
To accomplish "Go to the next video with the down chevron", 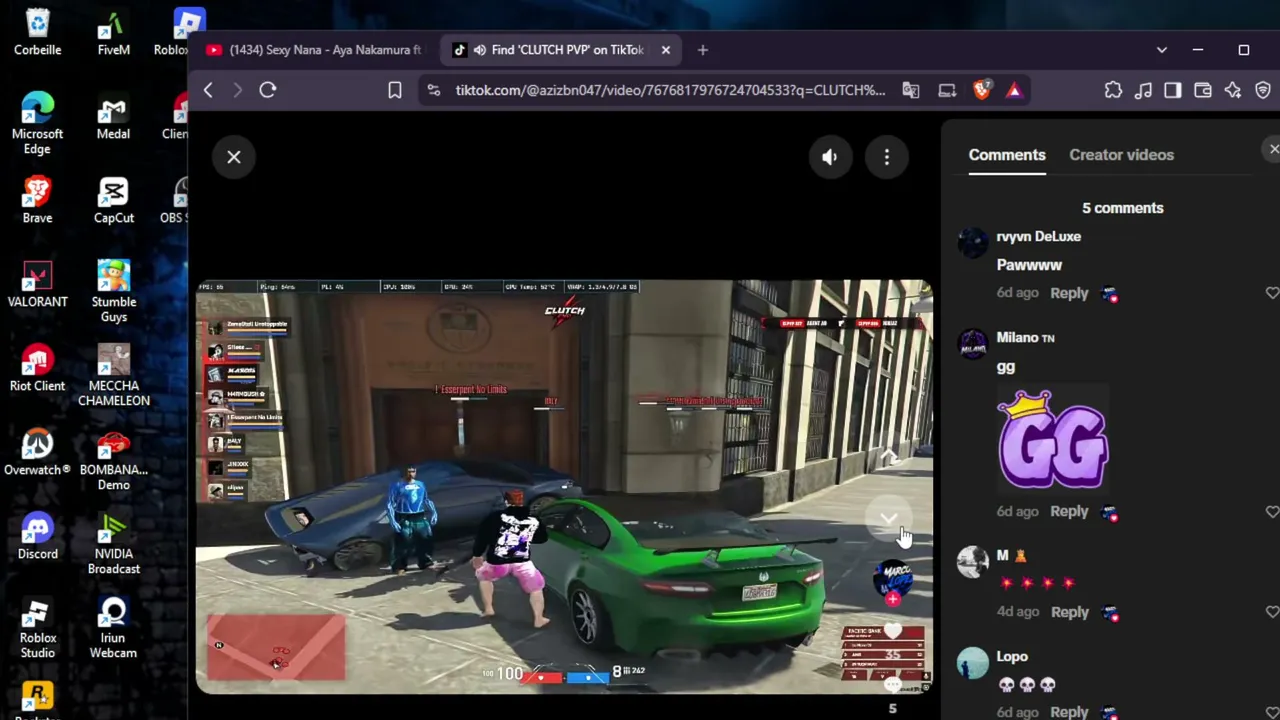I will click(888, 518).
